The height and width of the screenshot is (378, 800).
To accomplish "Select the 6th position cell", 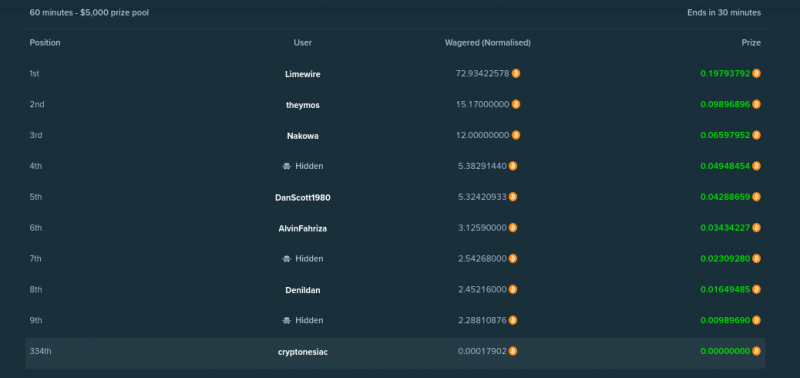I will click(x=36, y=228).
